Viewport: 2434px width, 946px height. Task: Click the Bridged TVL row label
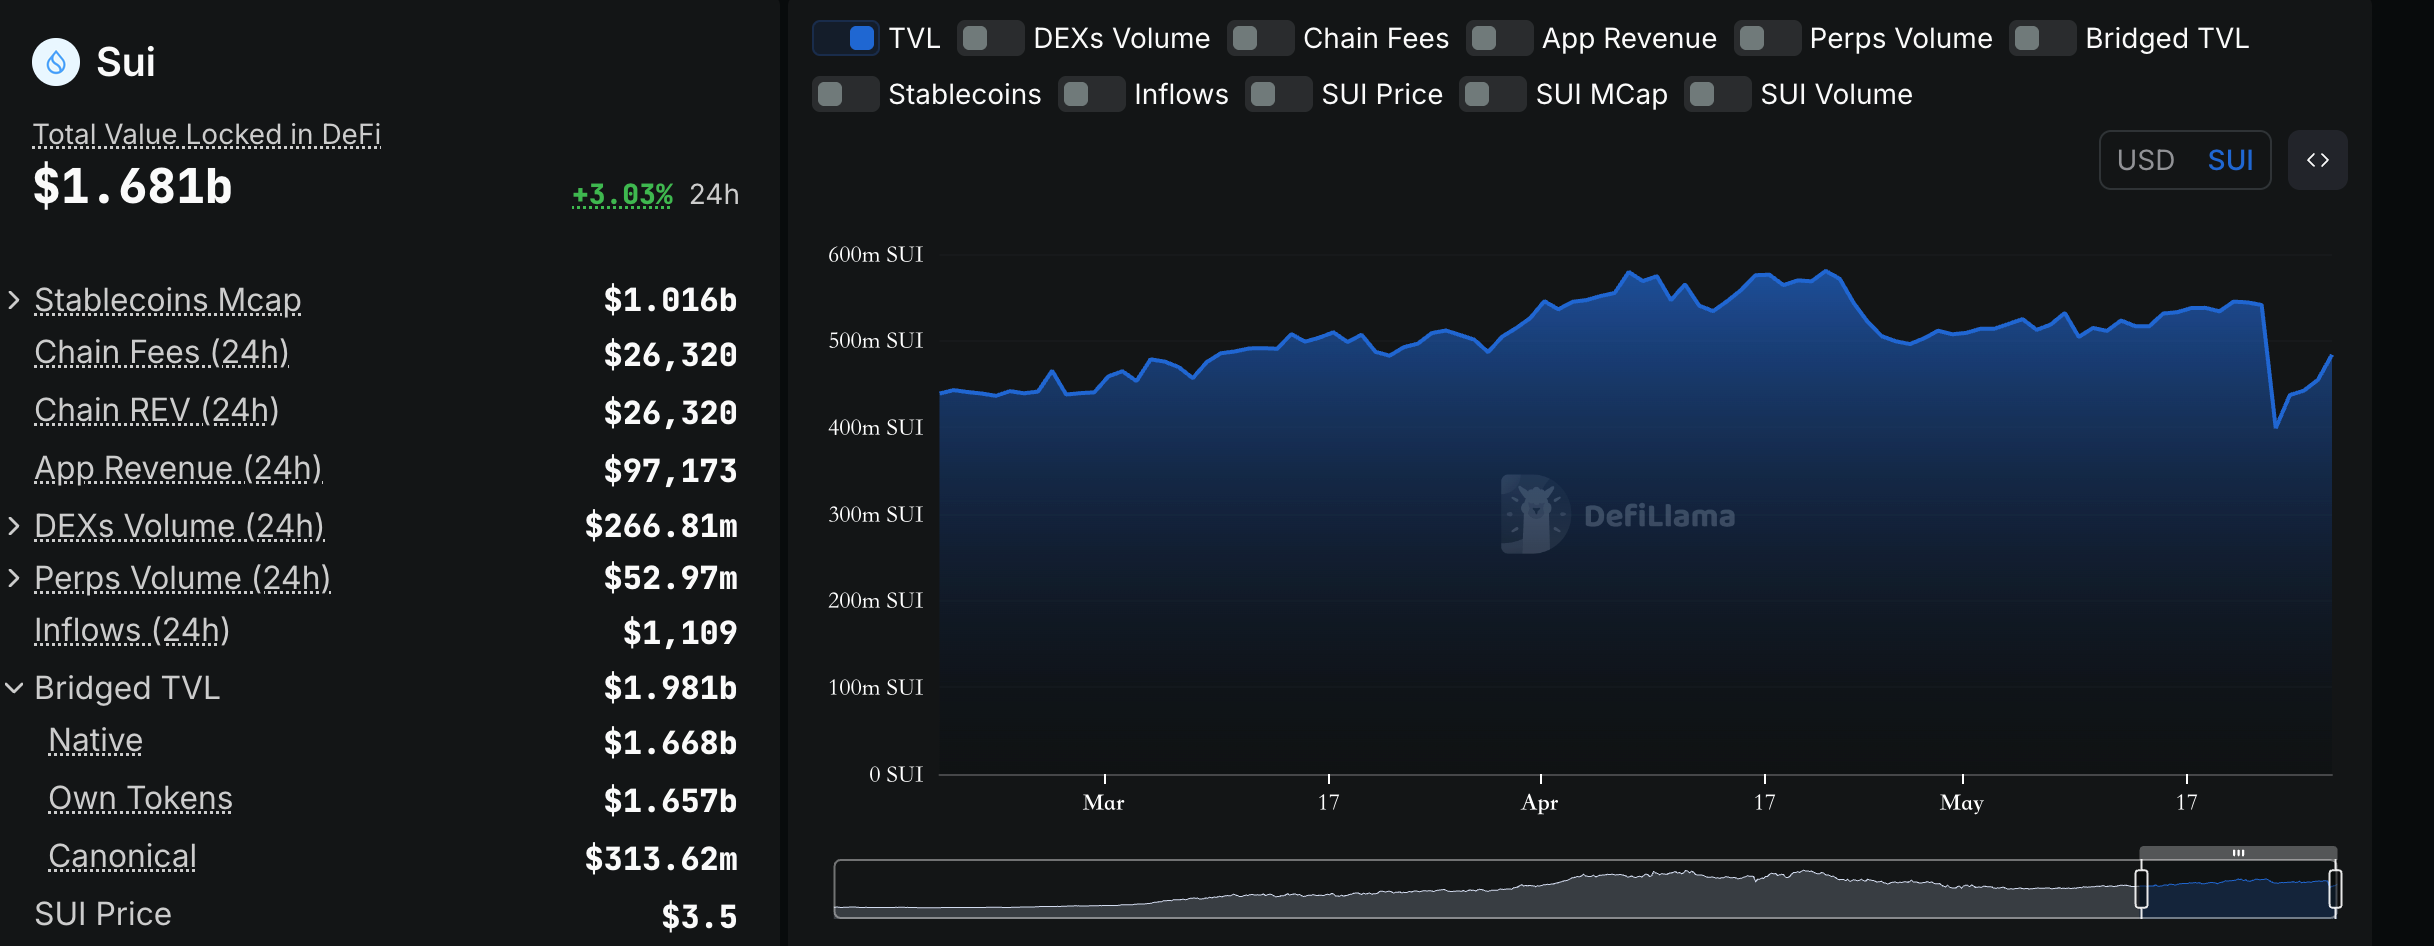click(127, 688)
